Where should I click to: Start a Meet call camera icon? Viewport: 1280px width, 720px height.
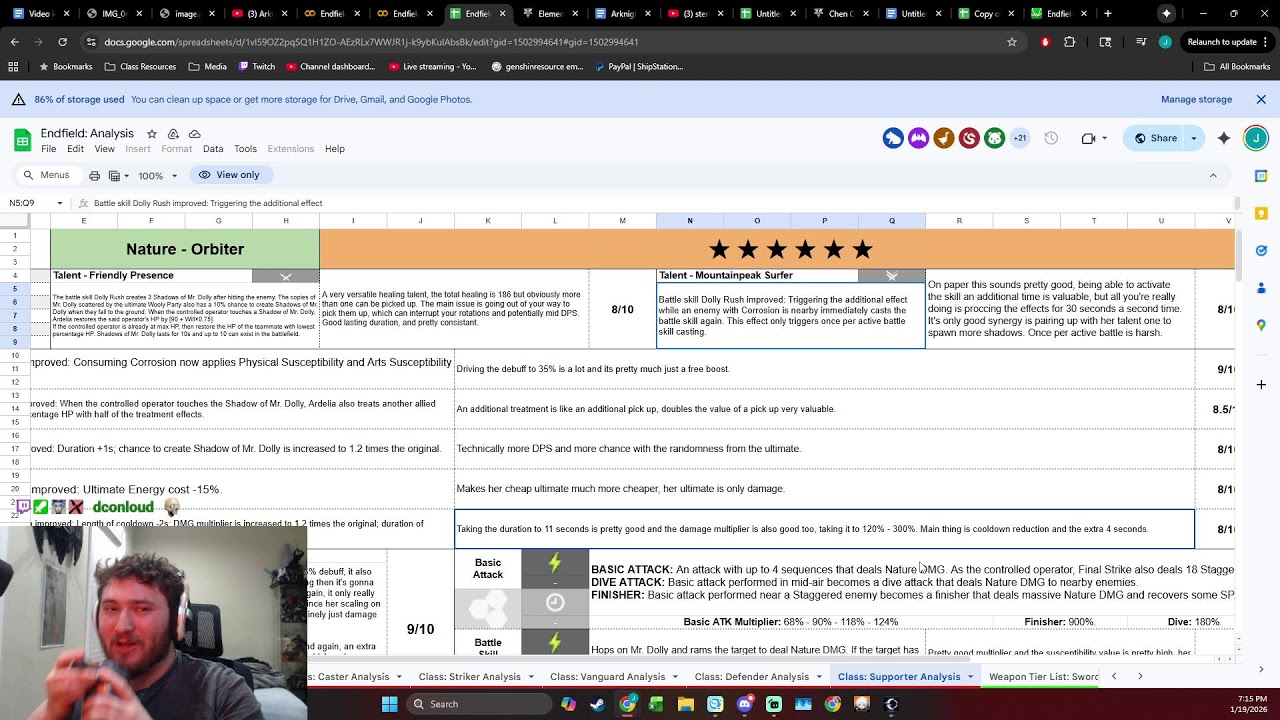click(x=1089, y=138)
